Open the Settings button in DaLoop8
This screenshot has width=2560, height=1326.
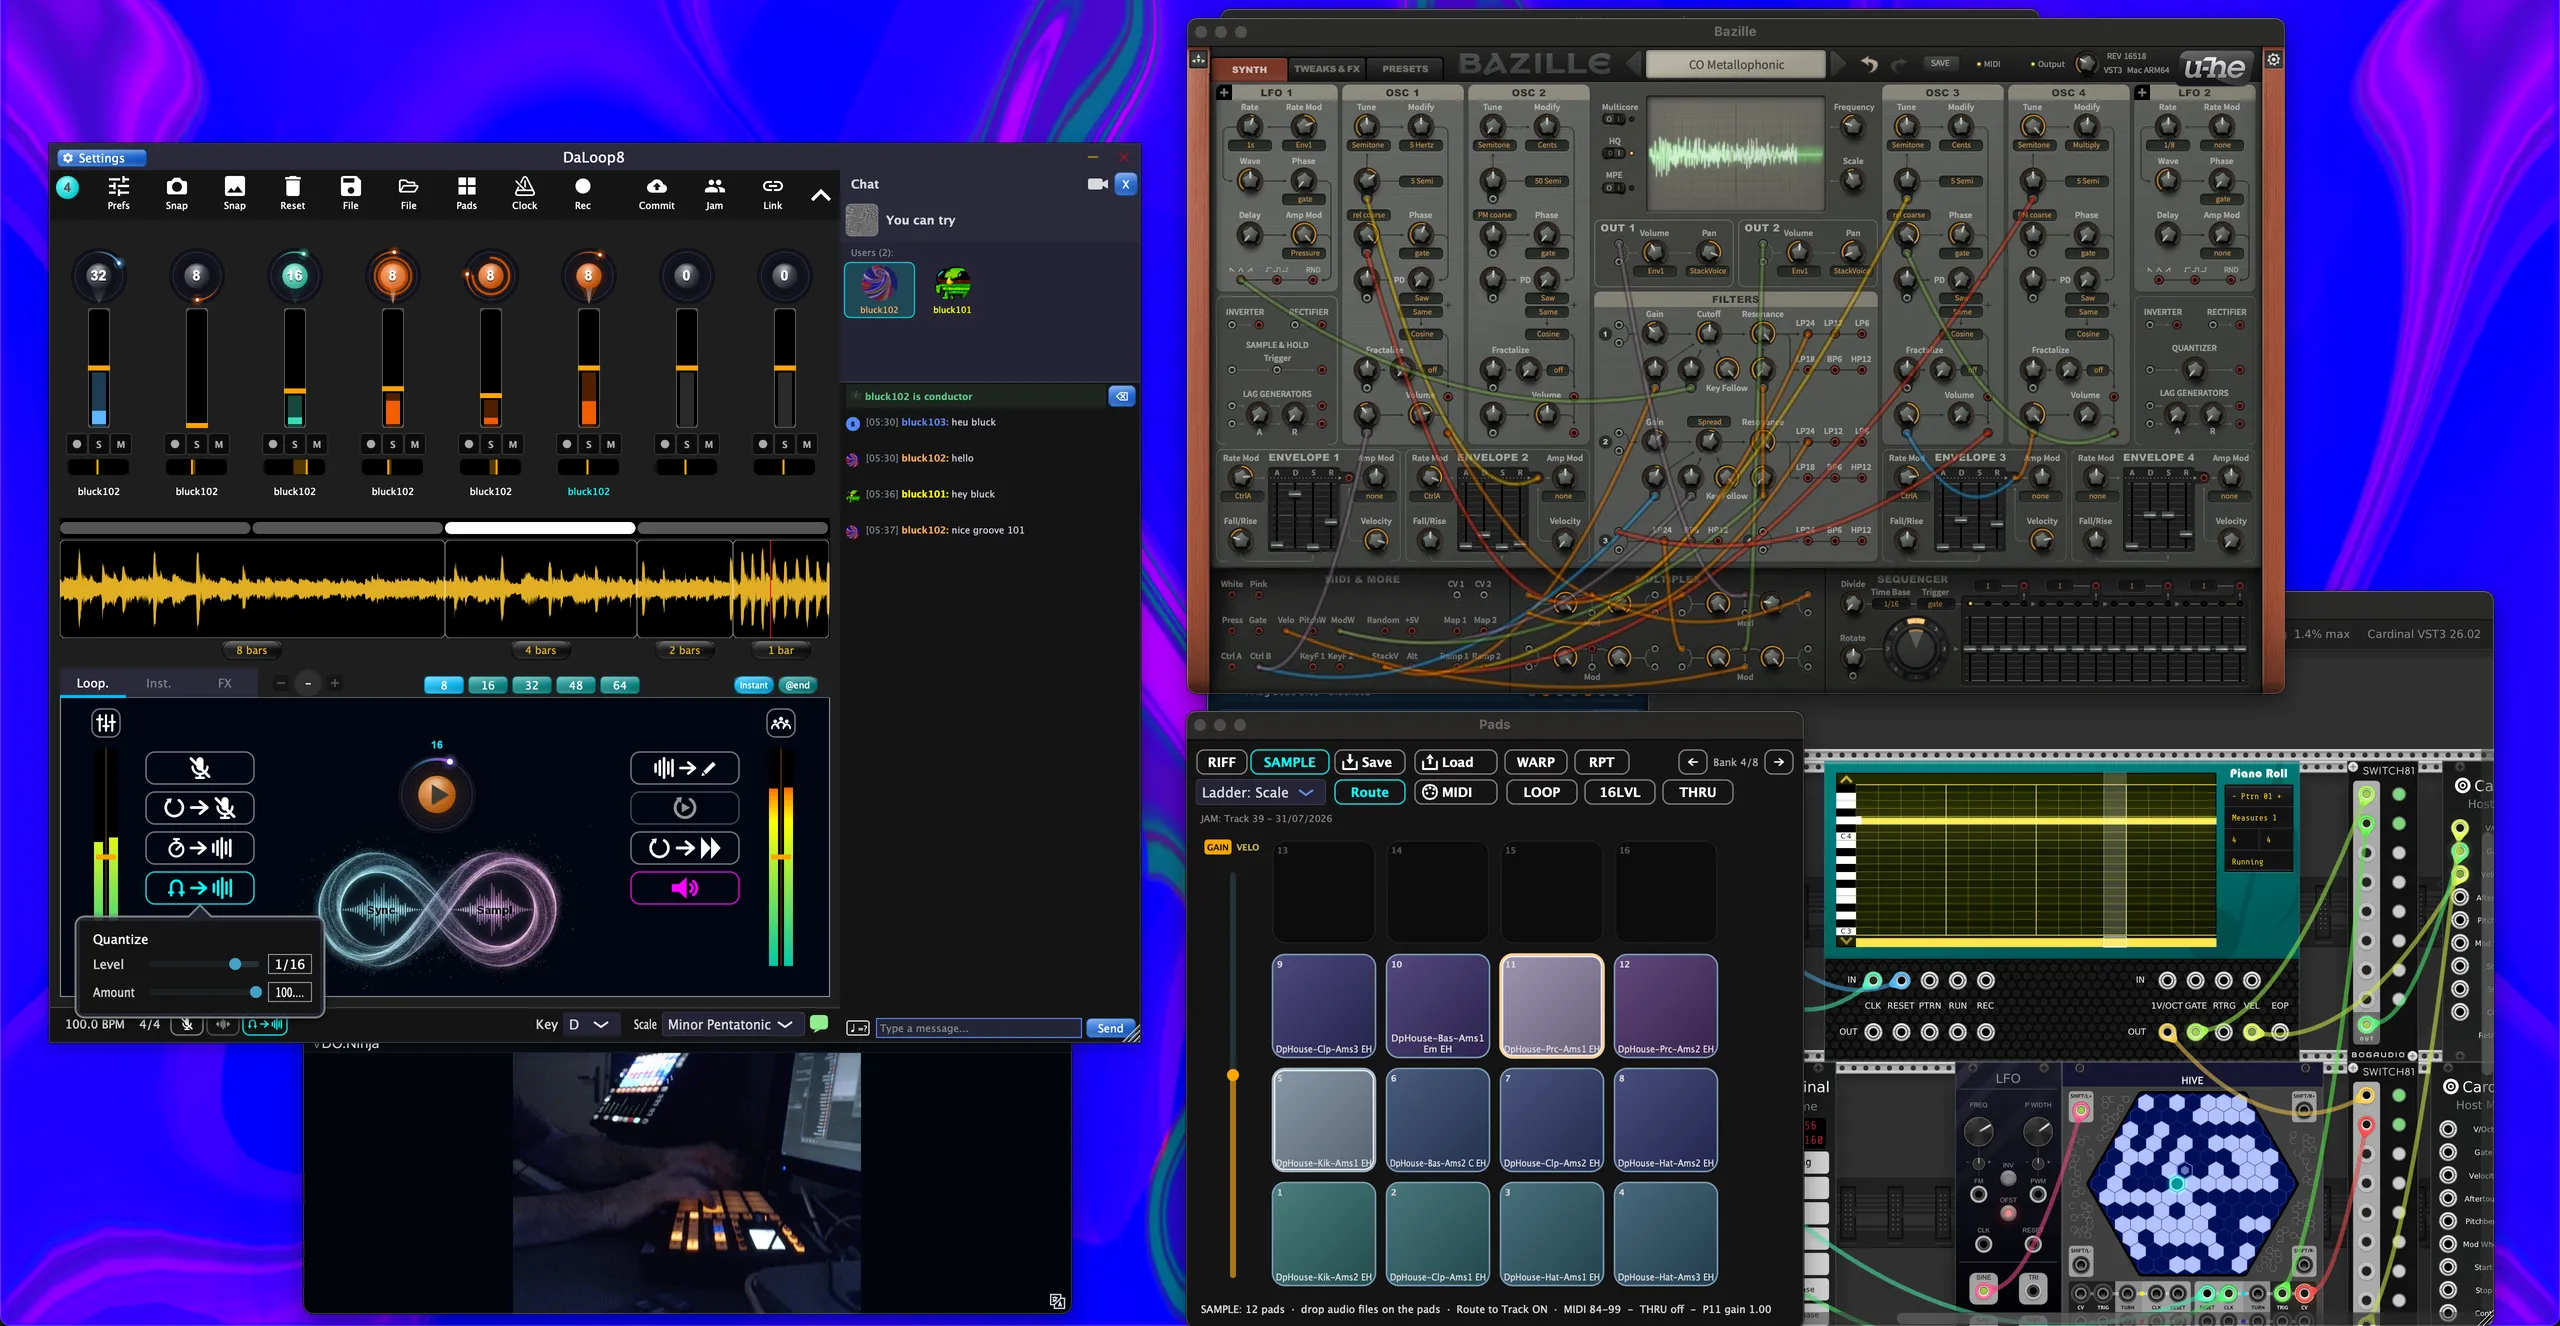pyautogui.click(x=102, y=158)
